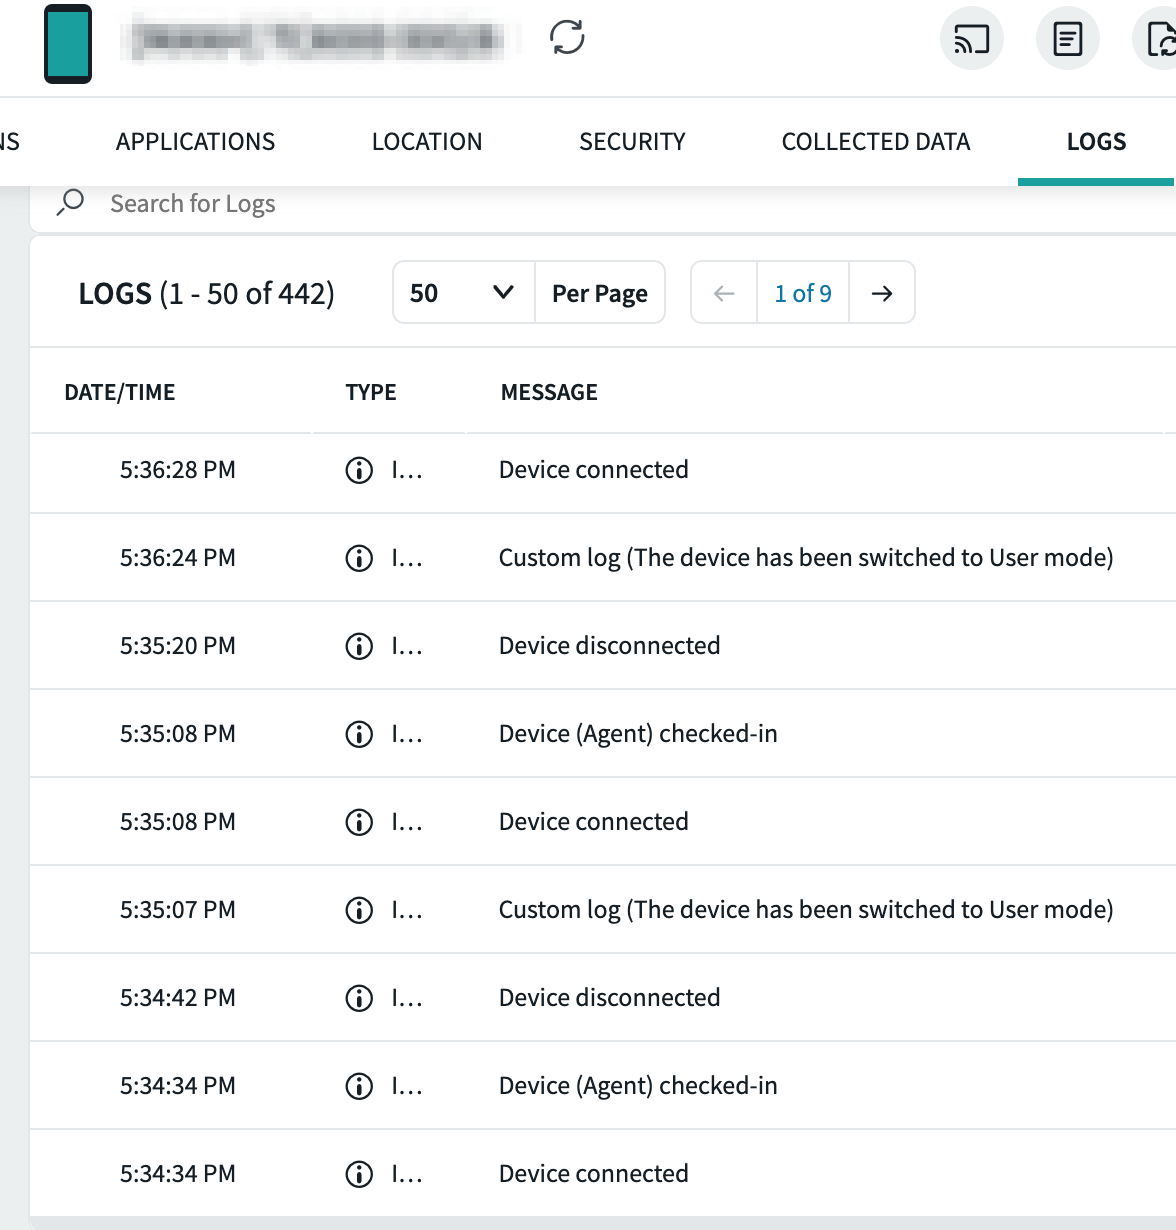The height and width of the screenshot is (1230, 1176).
Task: Open the Collected Data tab
Action: click(876, 142)
